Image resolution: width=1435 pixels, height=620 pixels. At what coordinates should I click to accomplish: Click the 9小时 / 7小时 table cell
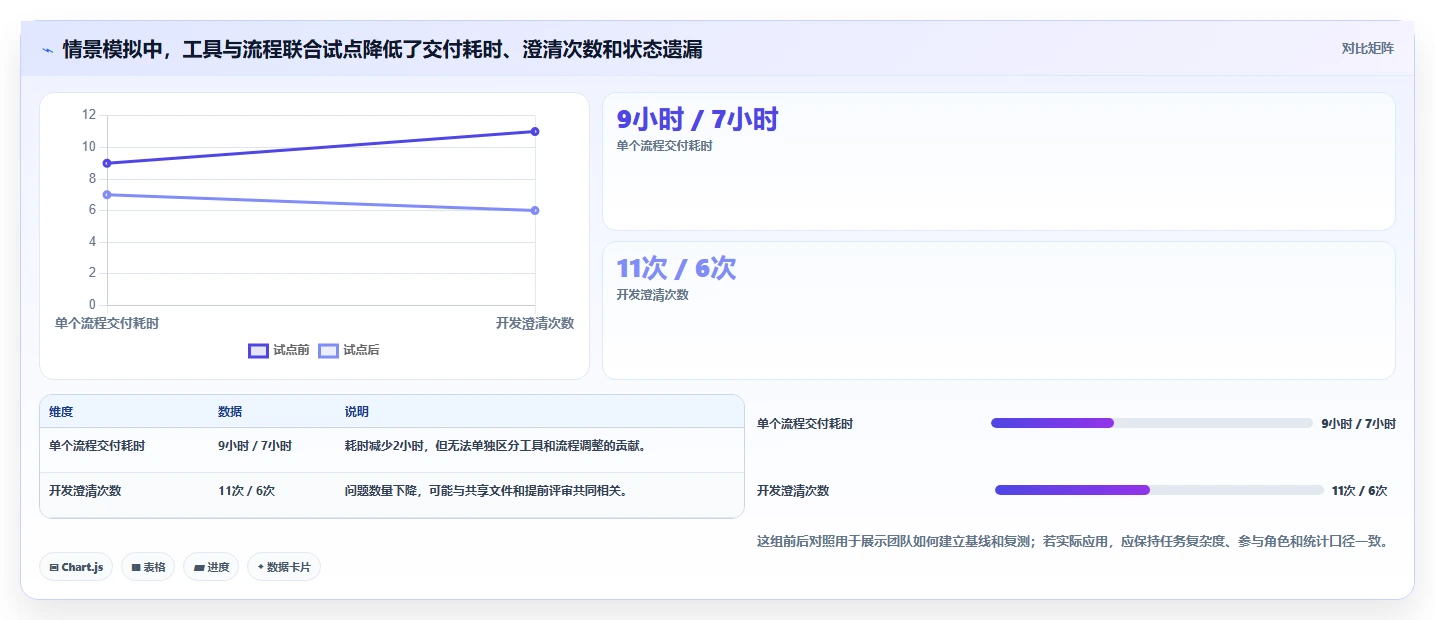[x=255, y=446]
